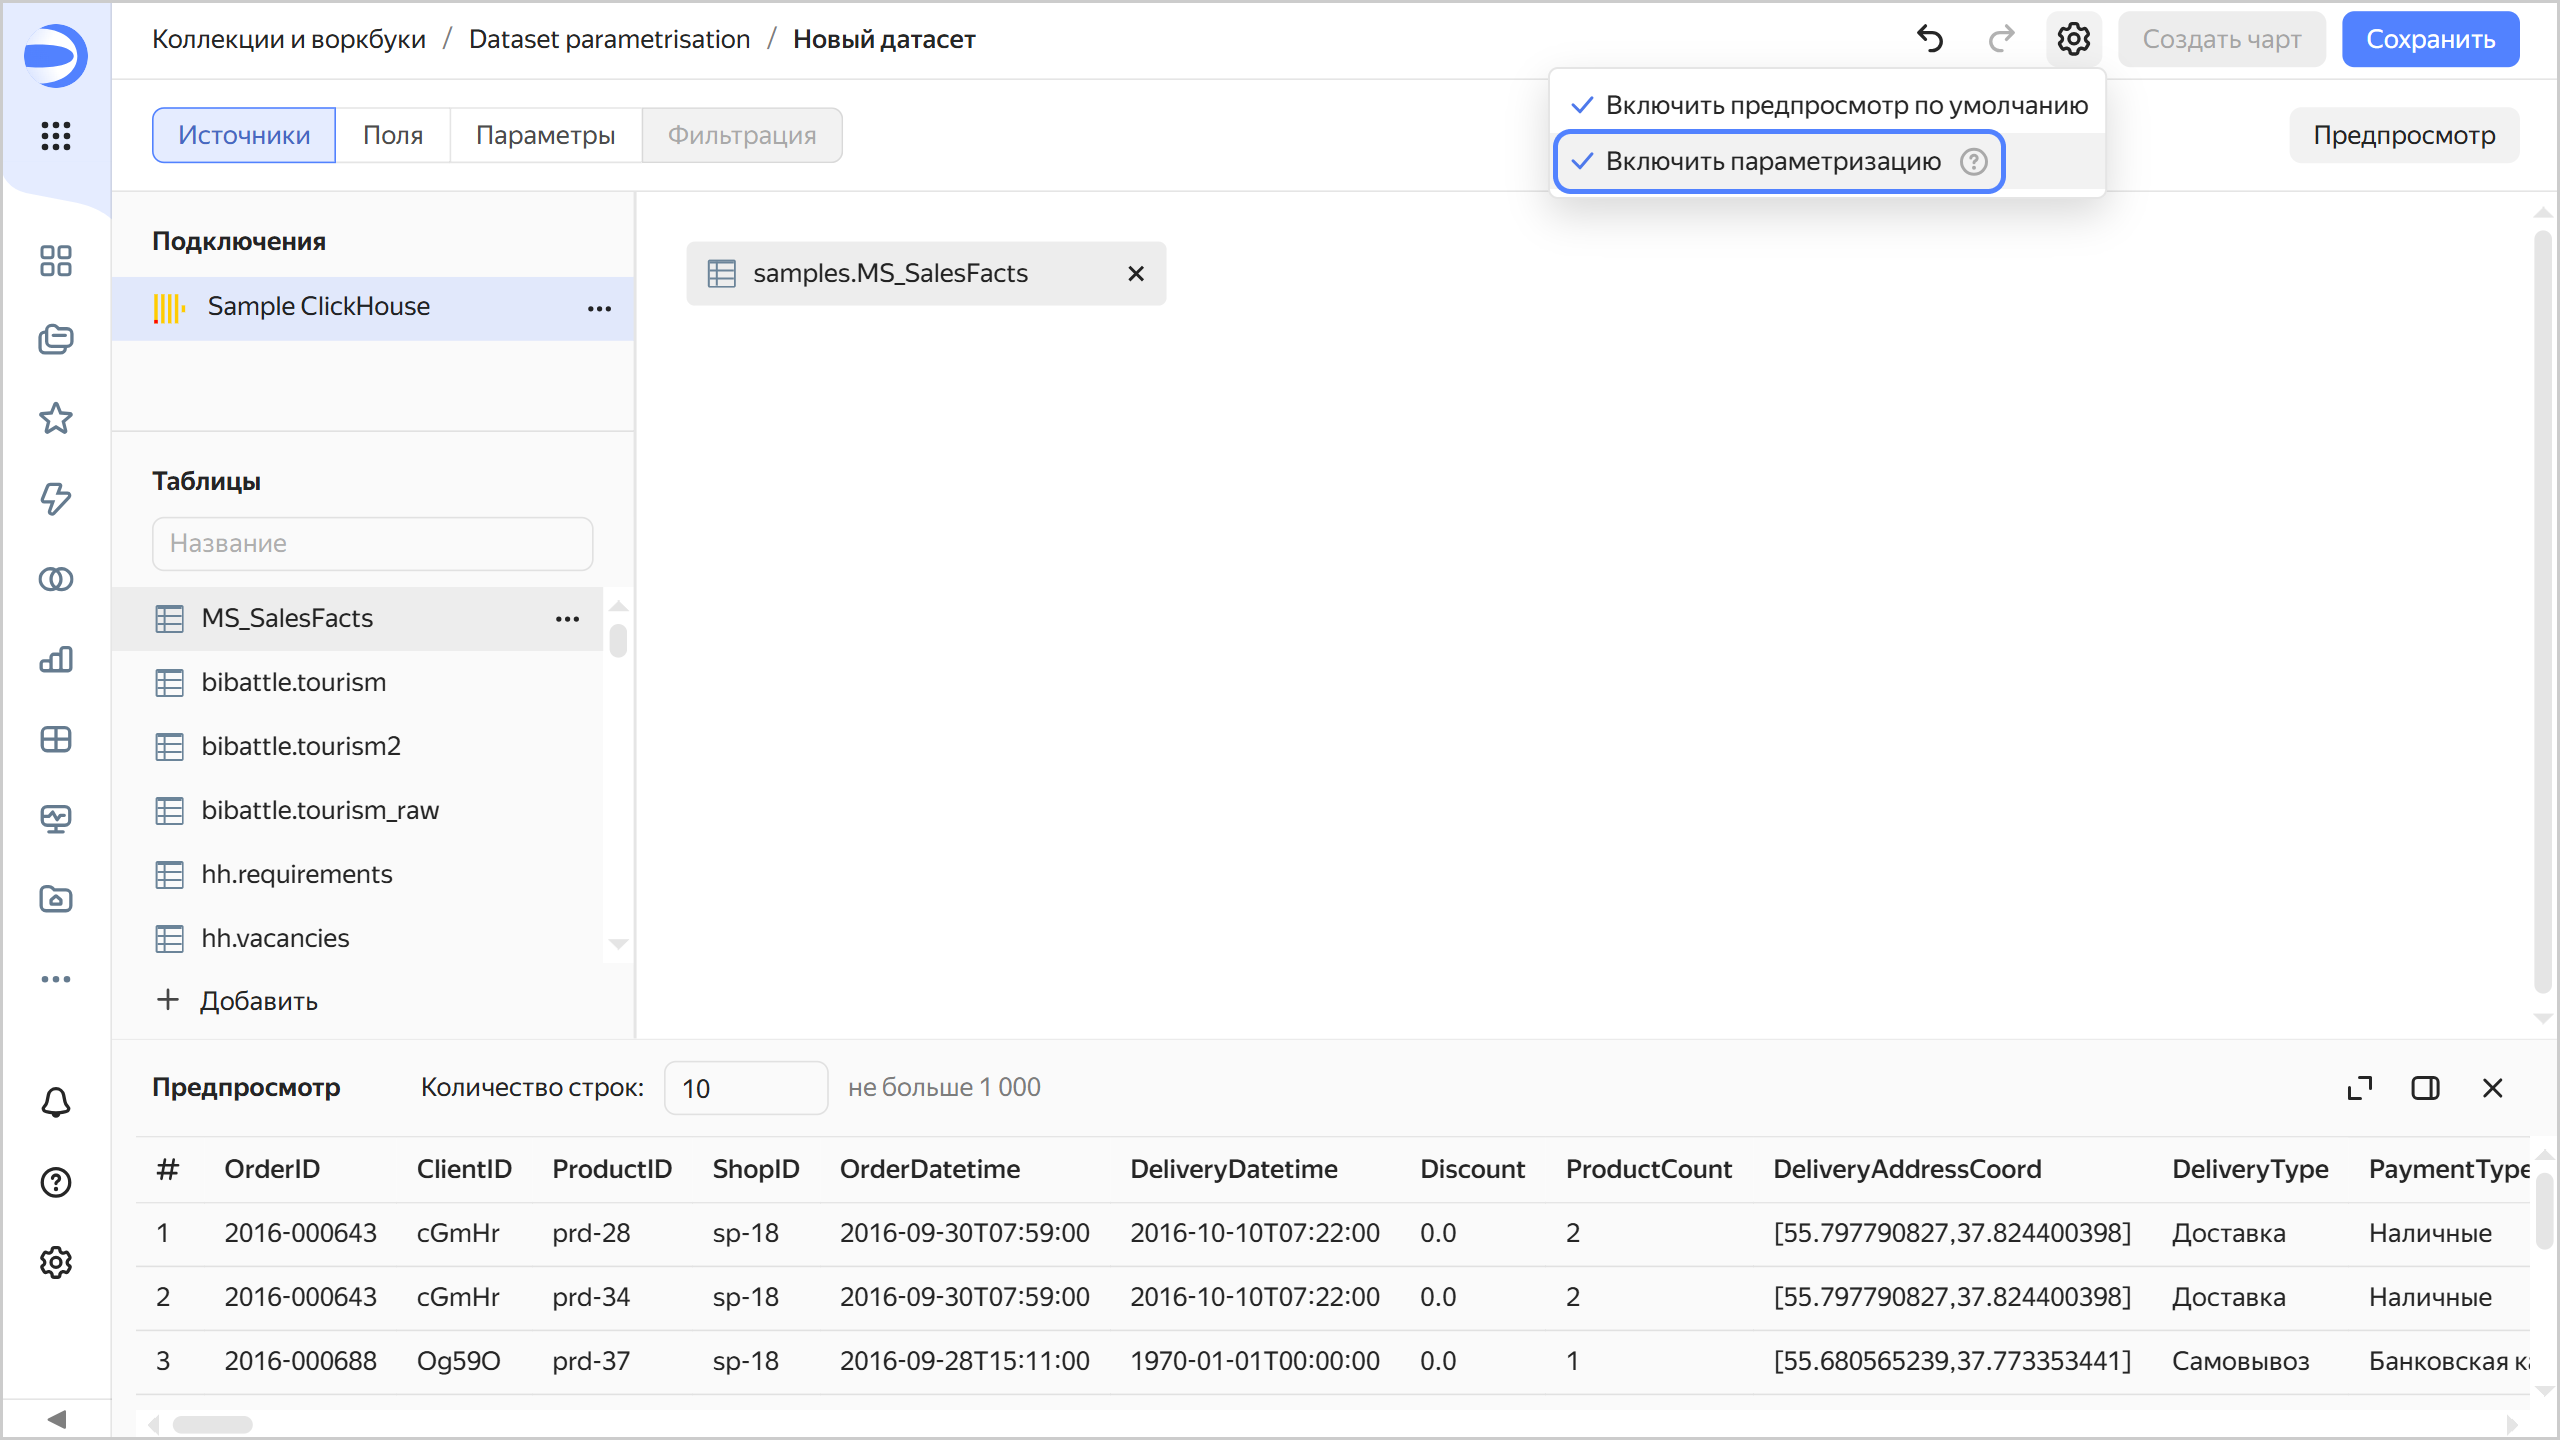Viewport: 2560px width, 1440px height.
Task: Open Sample ClickHouse connection more menu
Action: click(x=599, y=308)
